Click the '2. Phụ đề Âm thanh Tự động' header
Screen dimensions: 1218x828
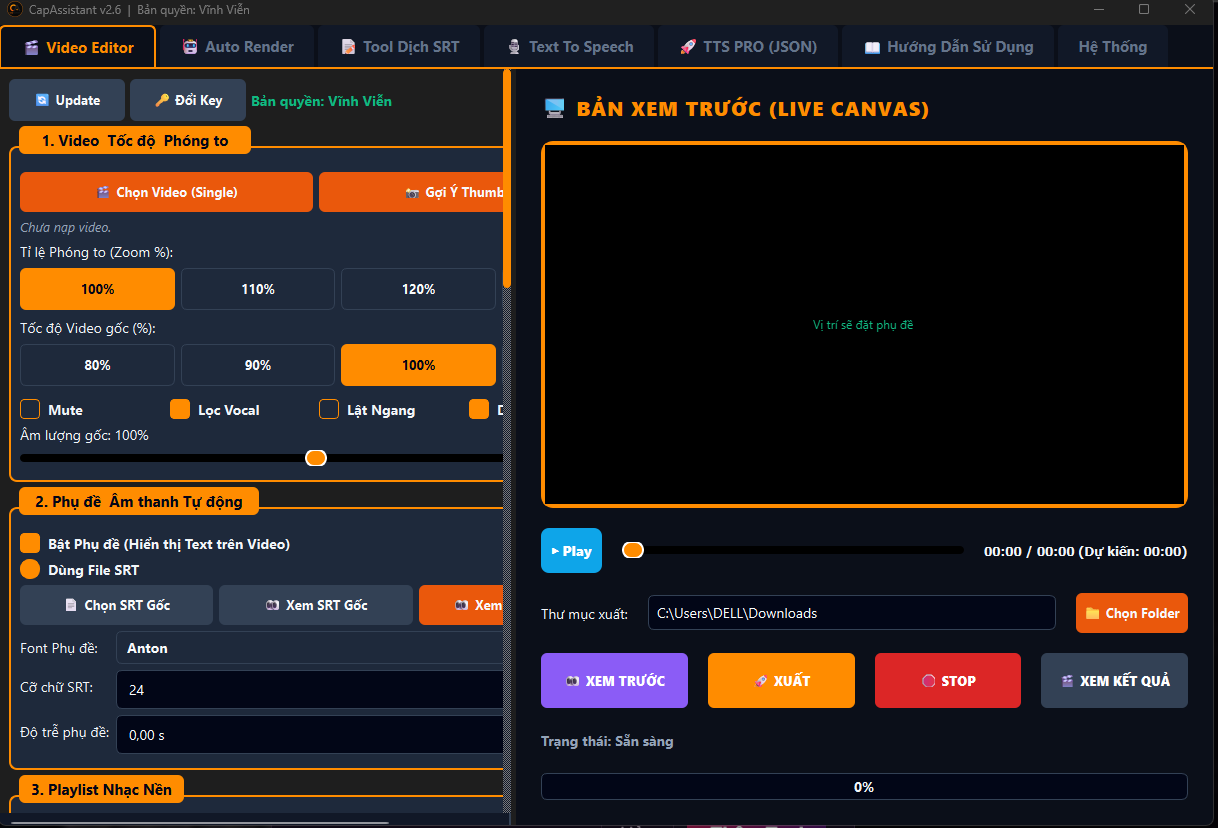(x=138, y=501)
